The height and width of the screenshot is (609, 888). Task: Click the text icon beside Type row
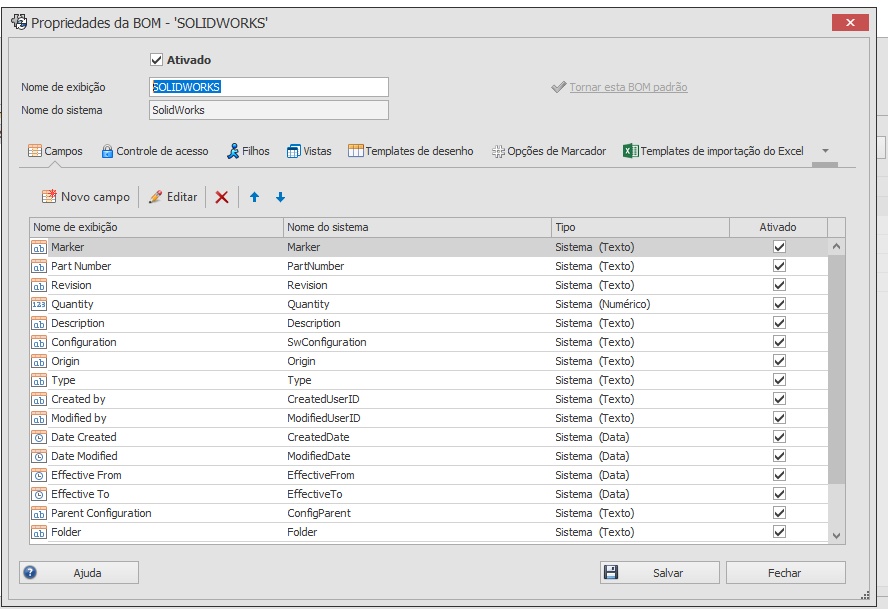pyautogui.click(x=39, y=381)
